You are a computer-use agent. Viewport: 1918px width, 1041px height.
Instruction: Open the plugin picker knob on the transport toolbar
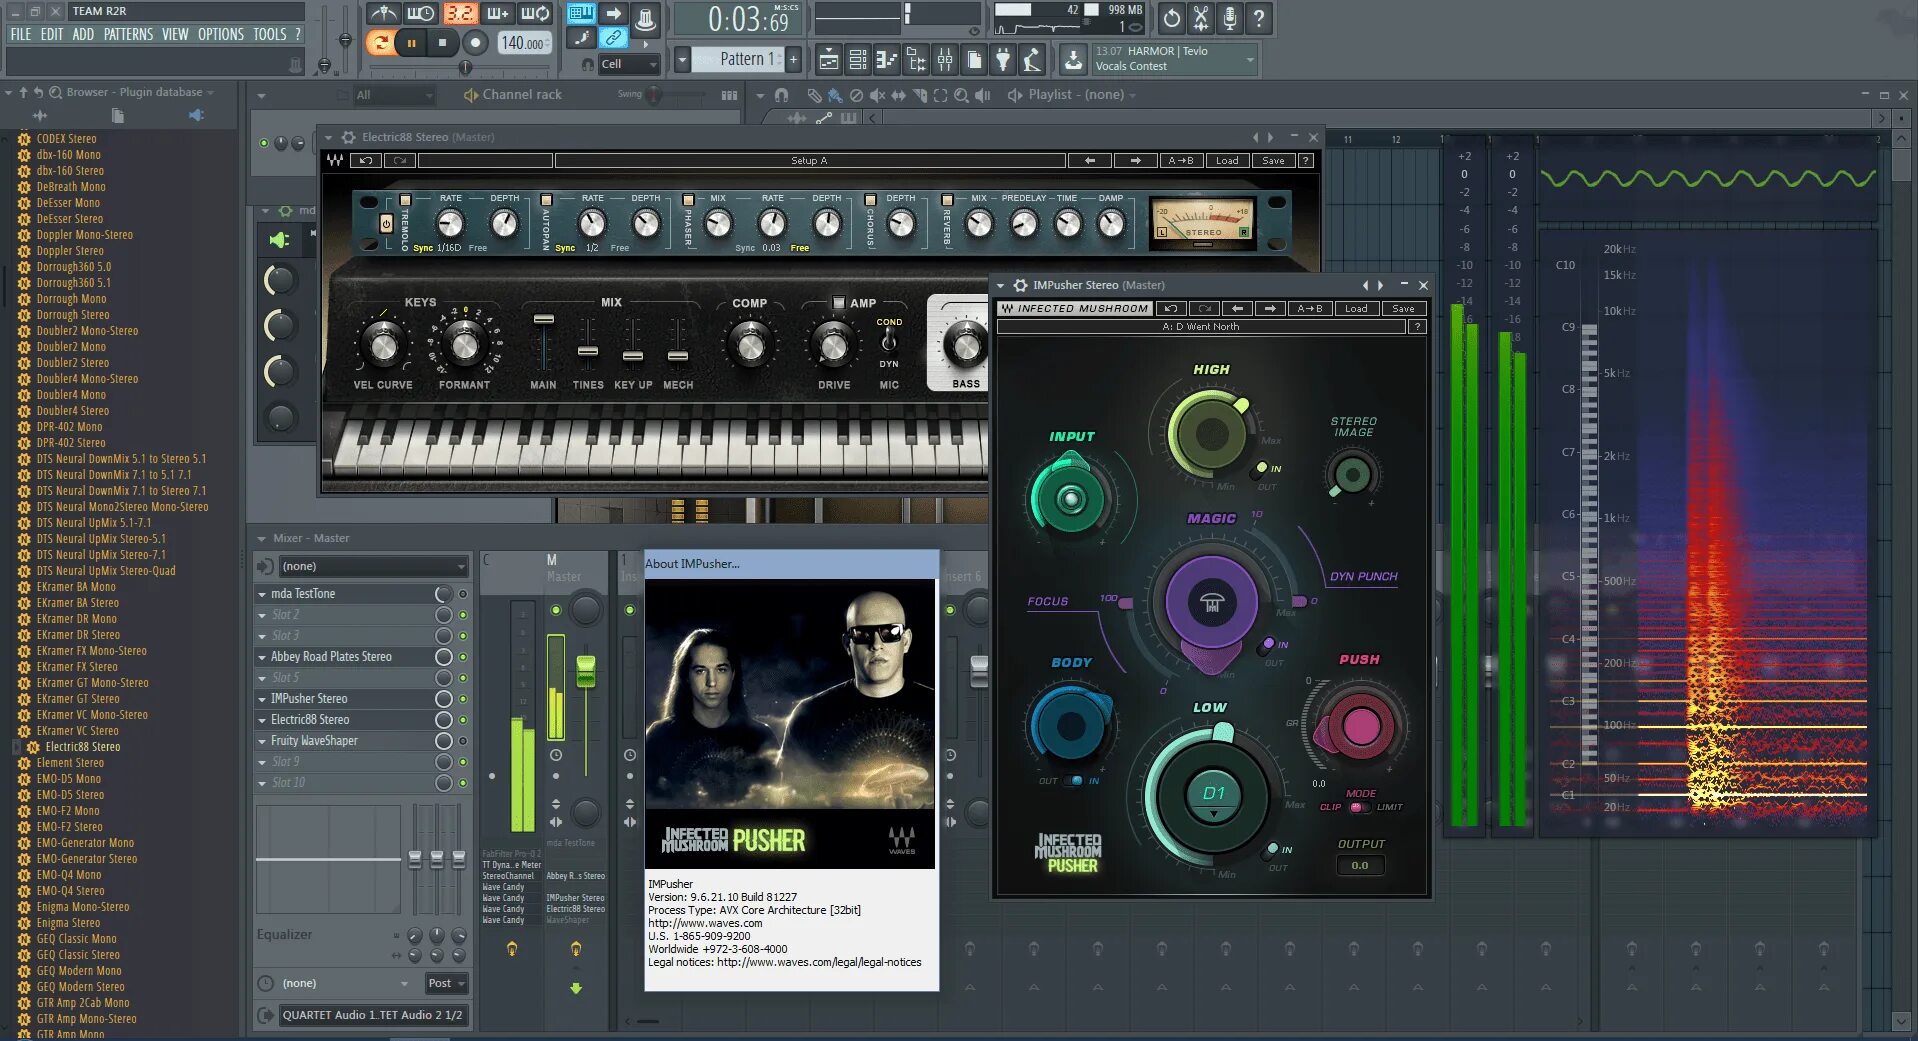click(x=647, y=17)
